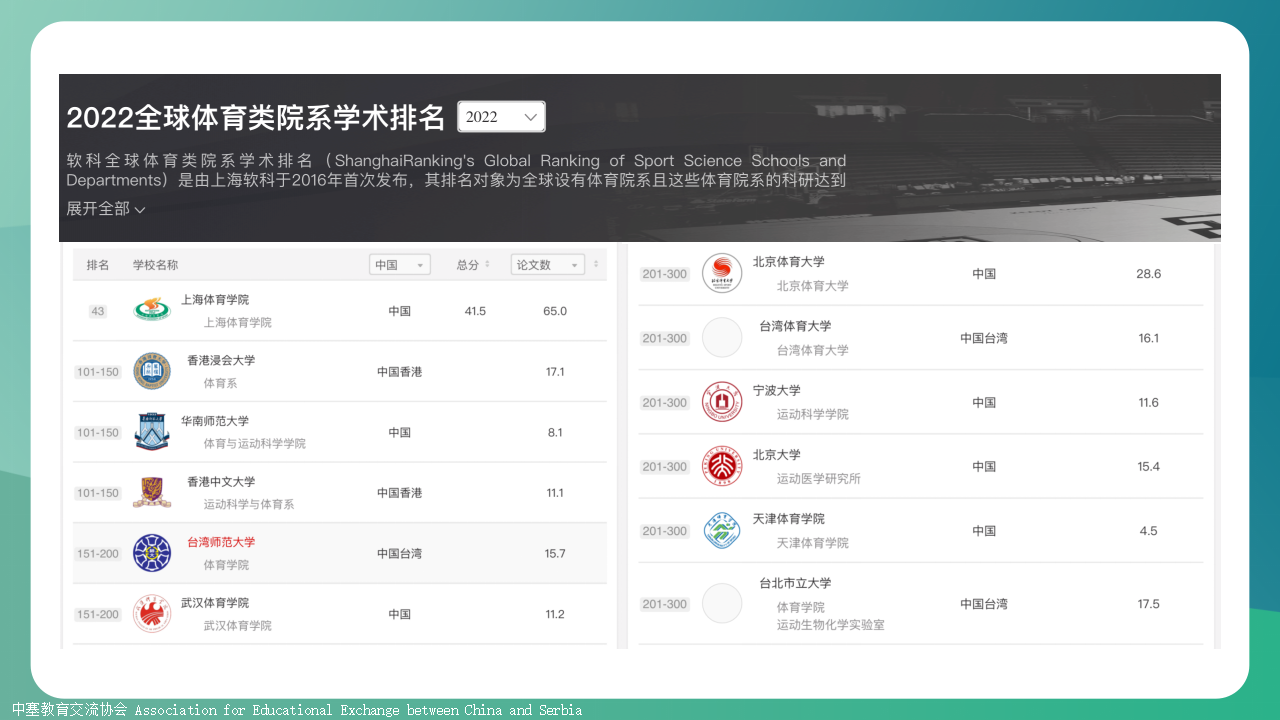
Task: Open the 天津体育学院 school name link
Action: [789, 519]
